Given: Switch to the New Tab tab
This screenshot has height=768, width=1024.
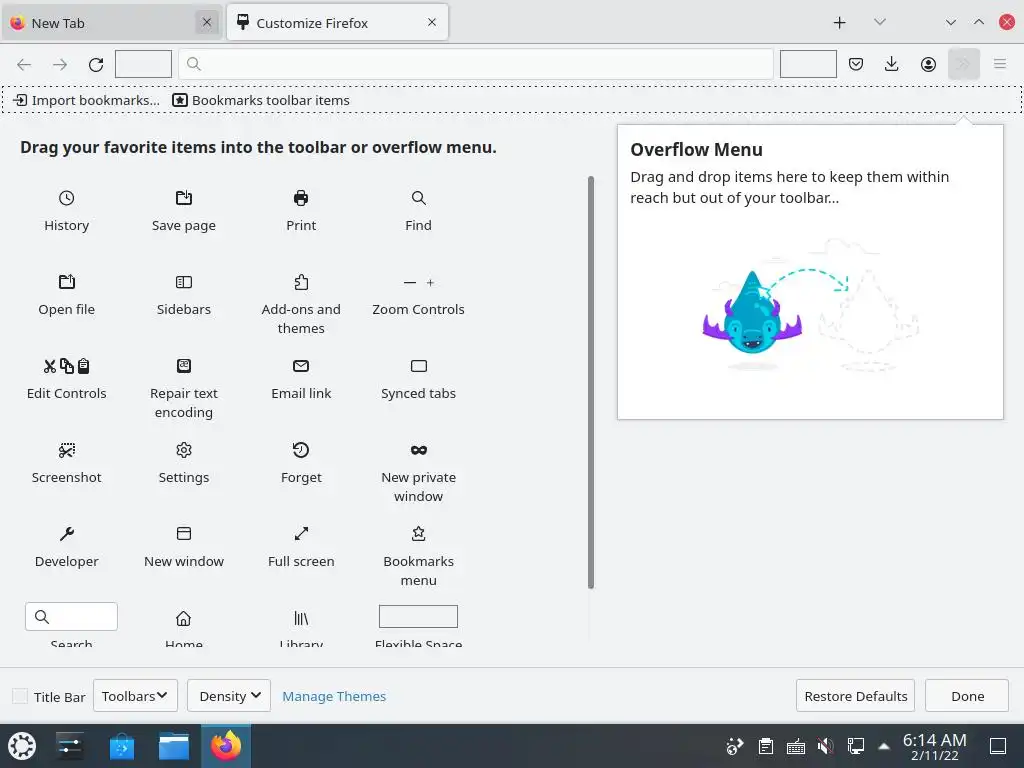Looking at the screenshot, I should point(110,23).
